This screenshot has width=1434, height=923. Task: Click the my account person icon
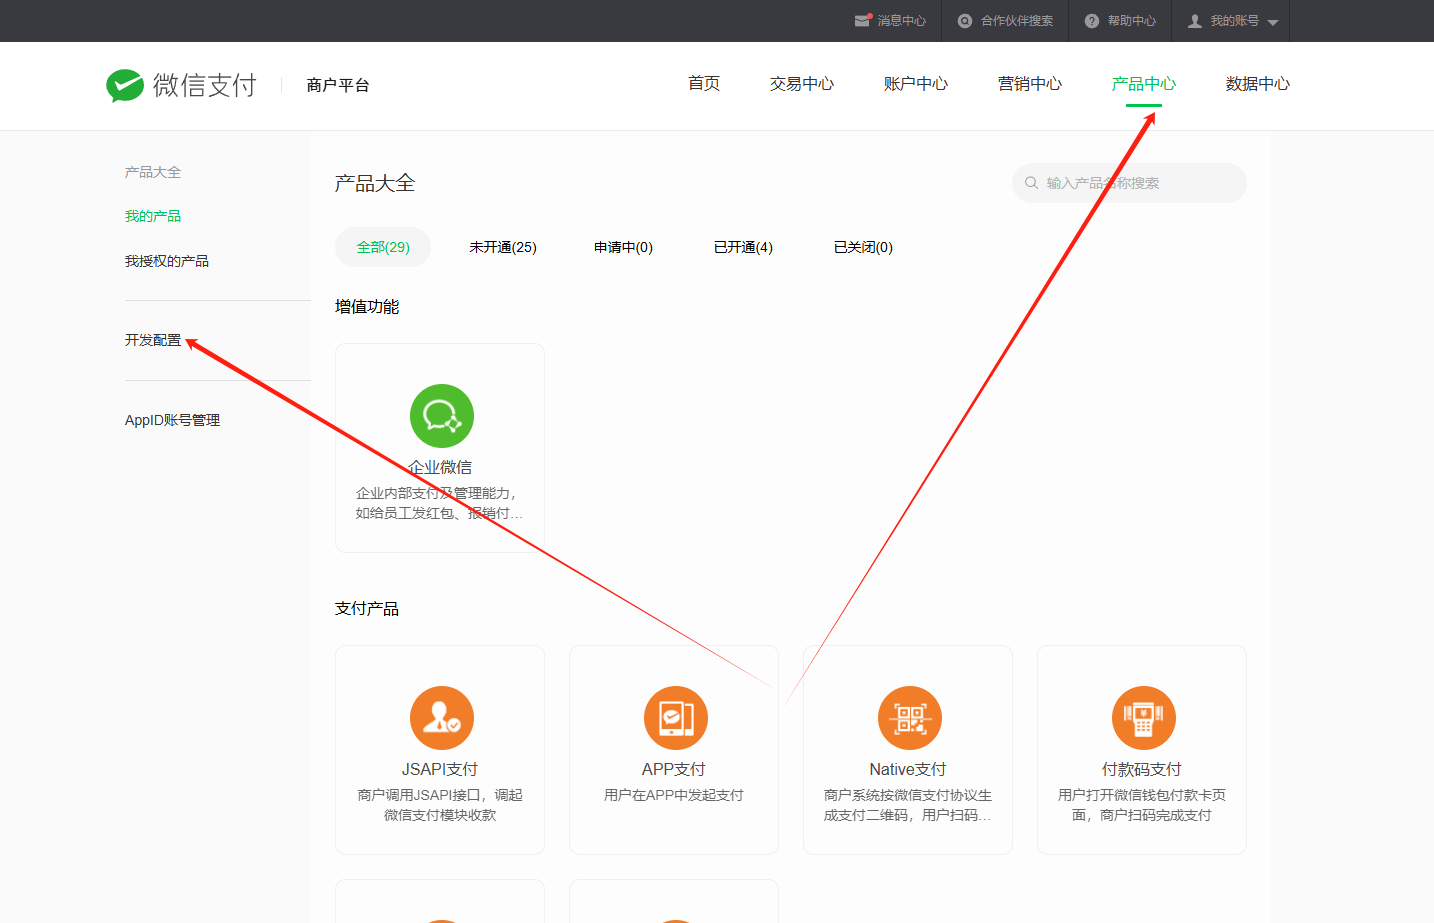[1195, 21]
